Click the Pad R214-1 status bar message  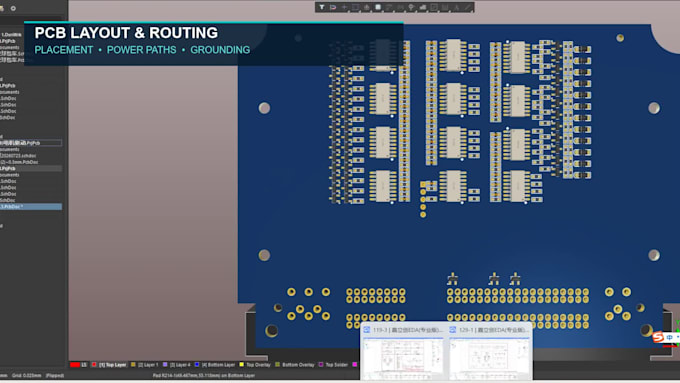click(x=204, y=376)
